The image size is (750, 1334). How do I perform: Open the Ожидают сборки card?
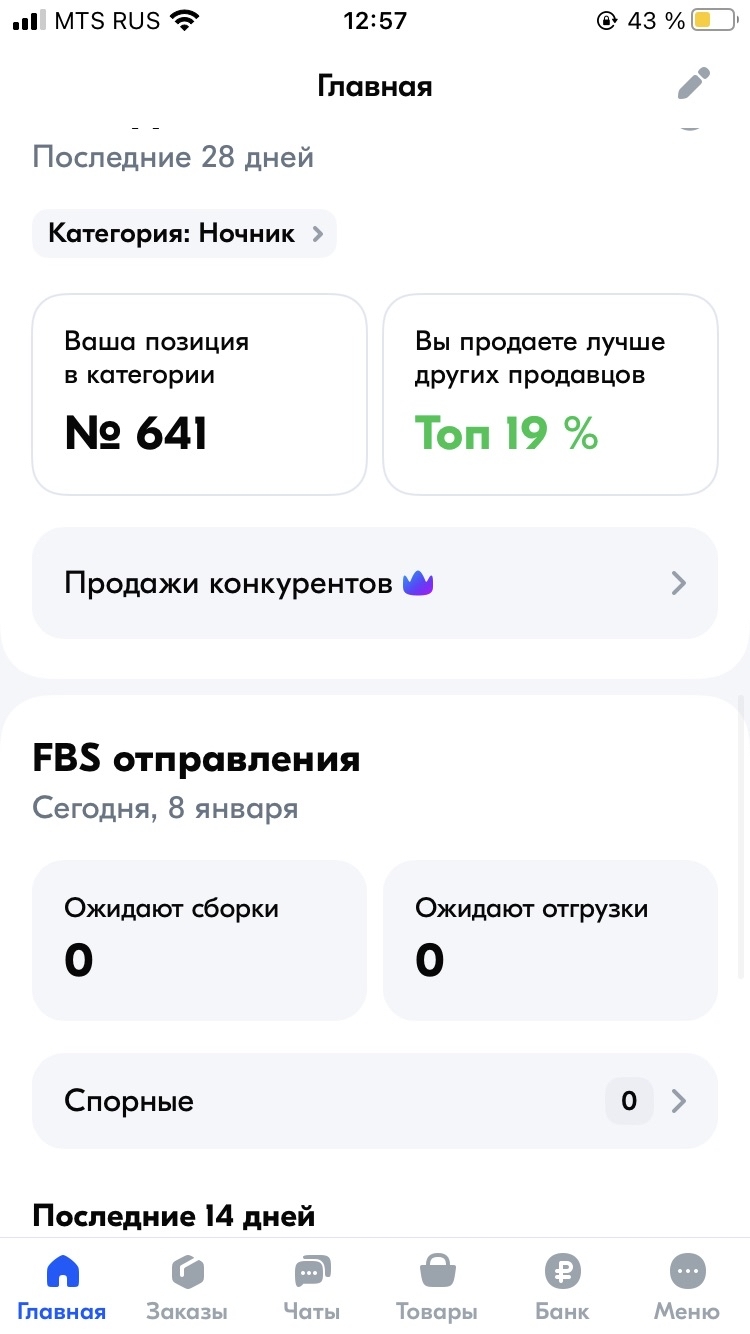coord(200,939)
